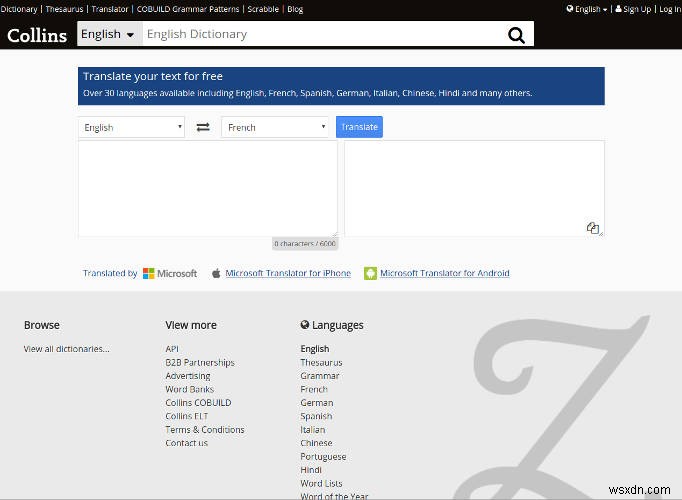The height and width of the screenshot is (500, 682).
Task: Select English in footer Languages list
Action: pos(314,349)
